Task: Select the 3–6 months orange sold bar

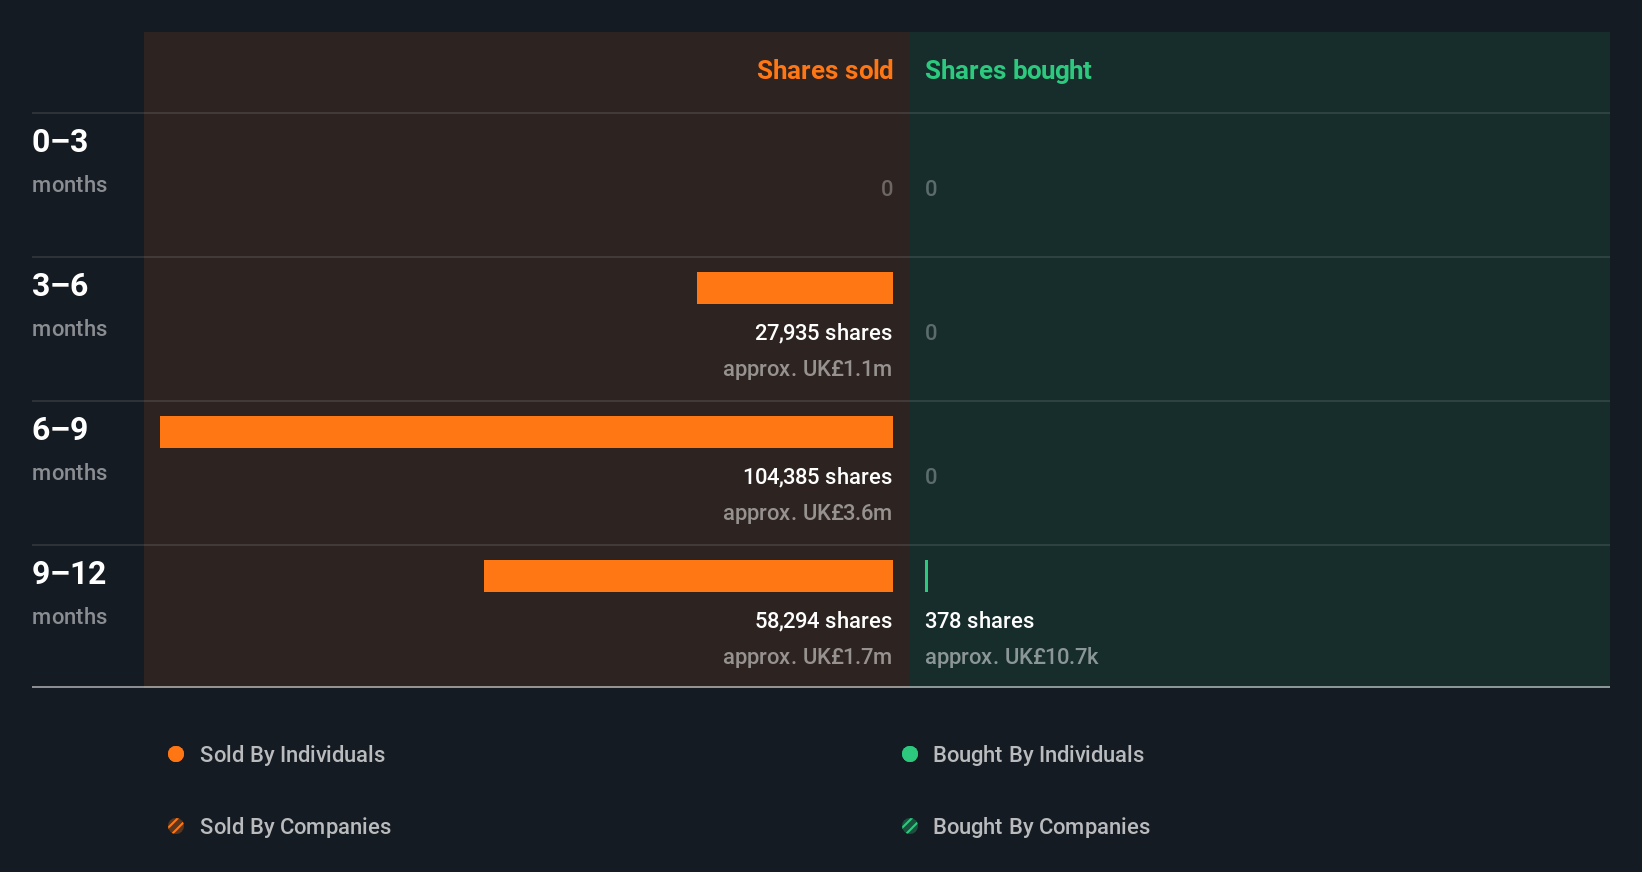Action: 795,288
